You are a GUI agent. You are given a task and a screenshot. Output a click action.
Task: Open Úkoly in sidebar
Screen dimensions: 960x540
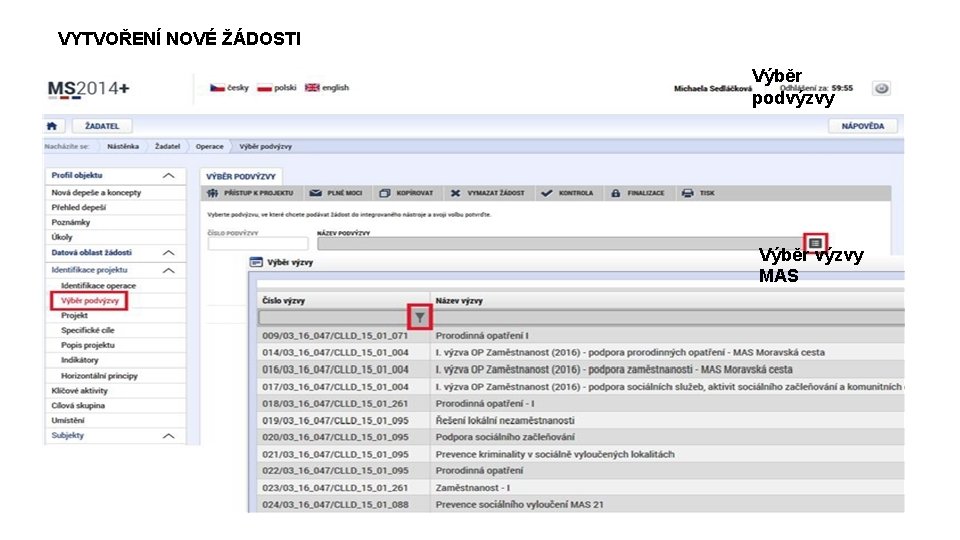click(61, 237)
